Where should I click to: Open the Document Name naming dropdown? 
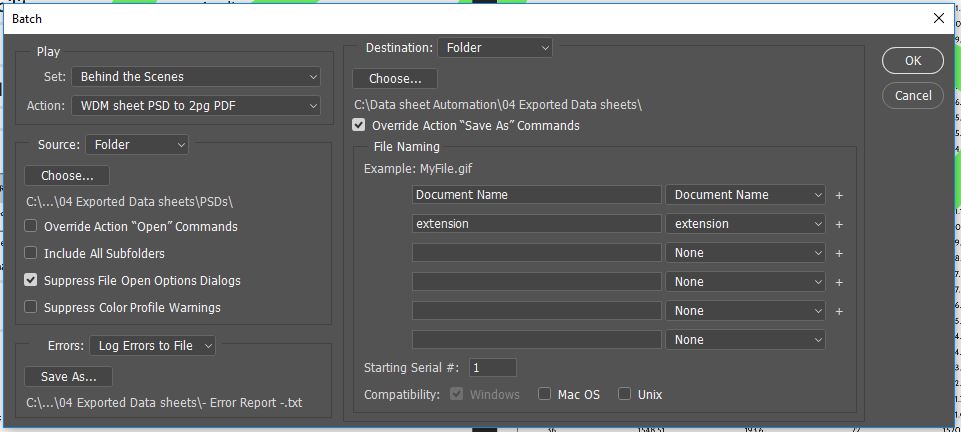point(745,195)
